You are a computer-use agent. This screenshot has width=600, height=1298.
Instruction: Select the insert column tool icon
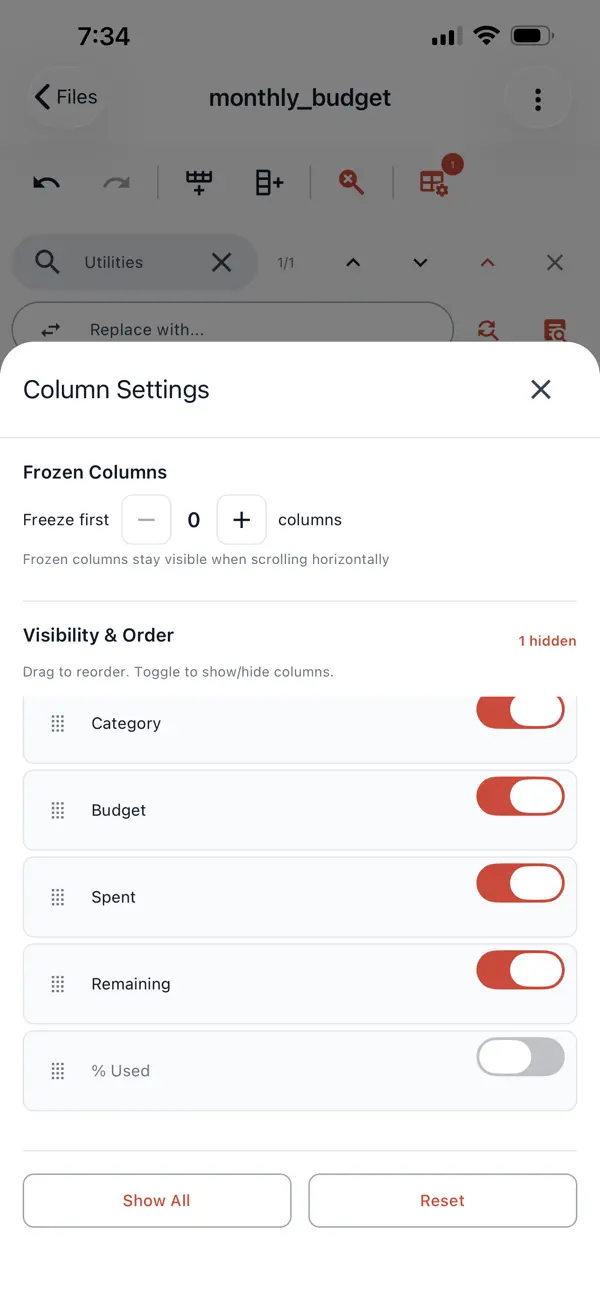click(x=267, y=182)
